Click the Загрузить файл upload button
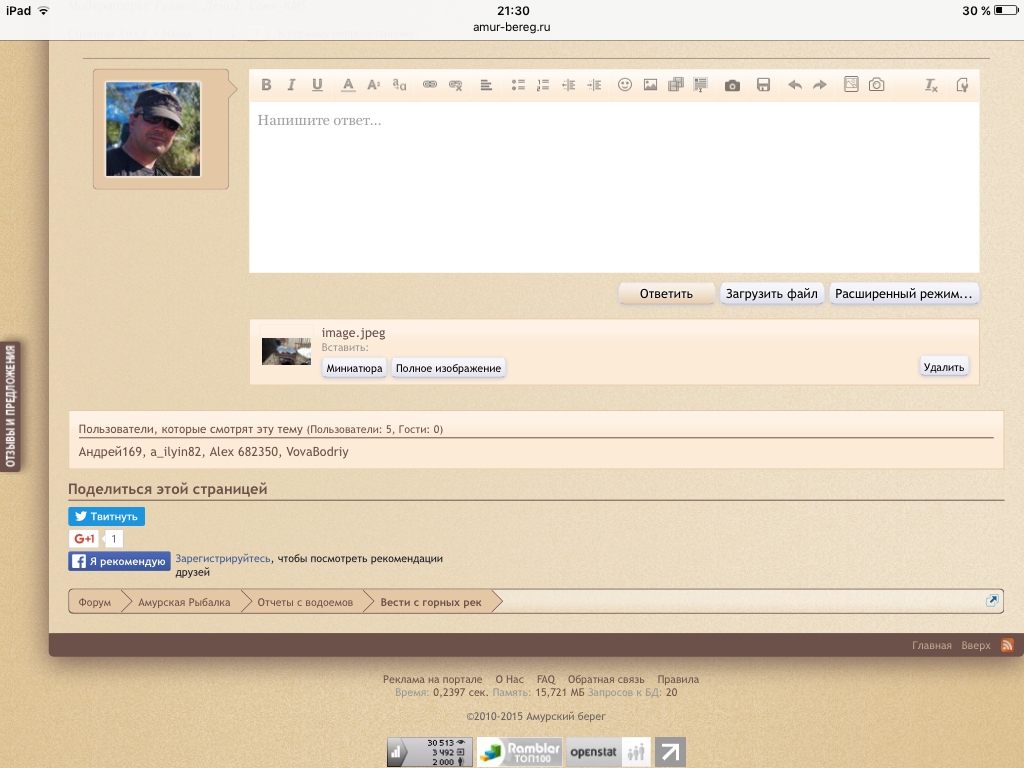The height and width of the screenshot is (768, 1024). [x=772, y=294]
